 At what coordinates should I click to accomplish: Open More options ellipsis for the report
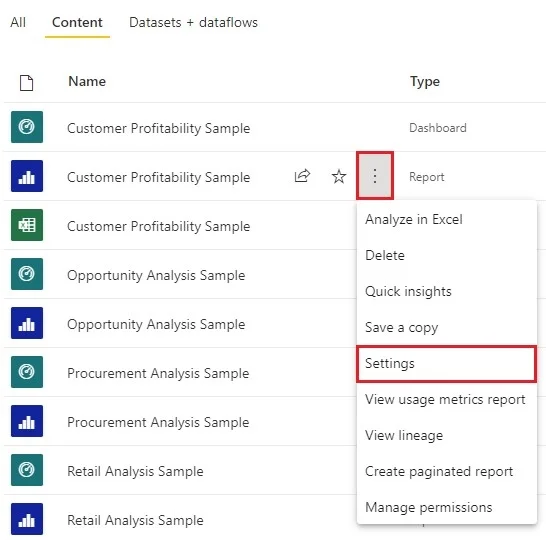click(375, 176)
